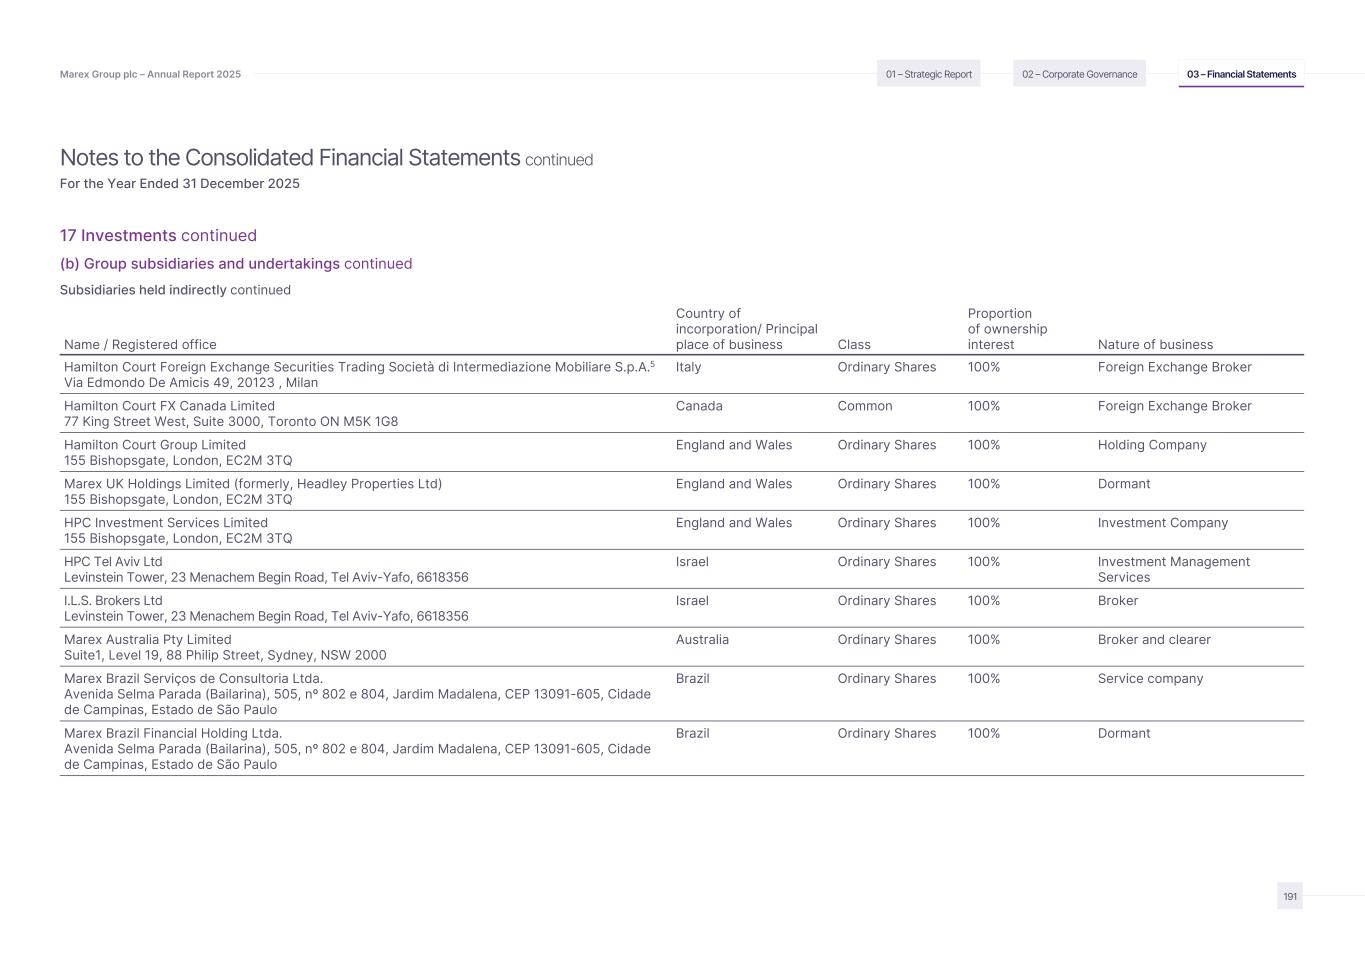Click 100% for Marex Brazil Serviços de Consultoria
The image size is (1365, 966).
(x=984, y=679)
